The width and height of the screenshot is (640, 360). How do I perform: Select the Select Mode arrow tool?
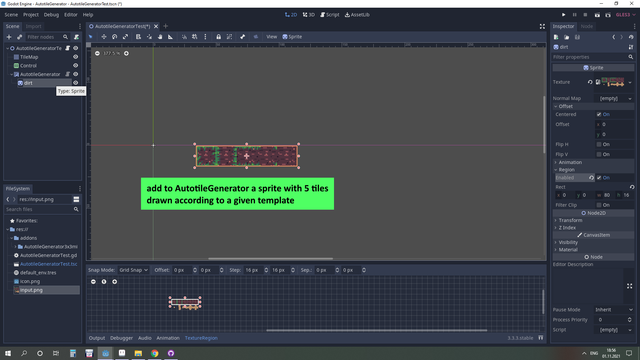pos(91,37)
